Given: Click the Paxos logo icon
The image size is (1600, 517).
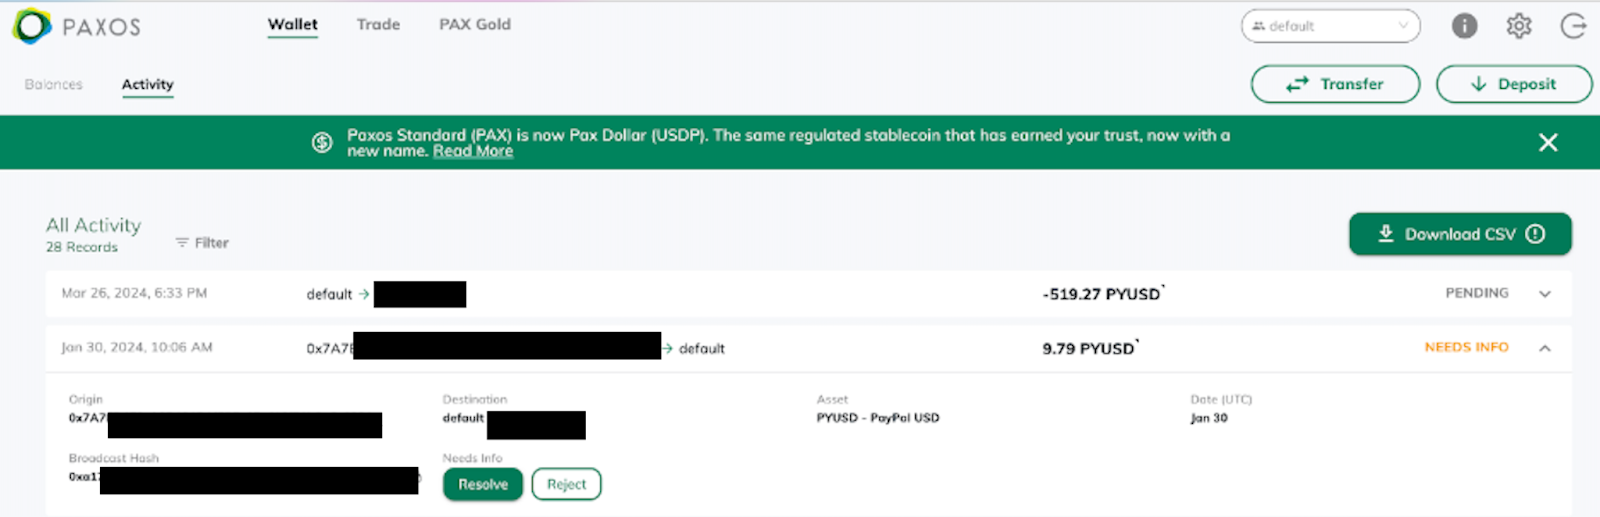Looking at the screenshot, I should [x=31, y=26].
